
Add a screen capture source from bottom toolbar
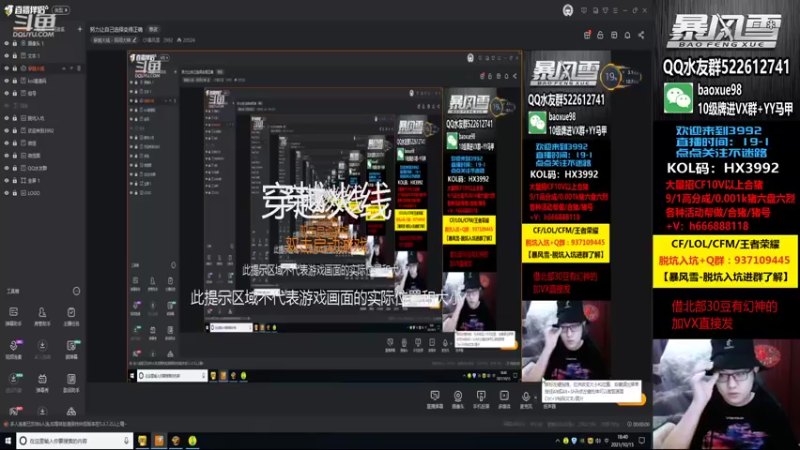click(x=435, y=399)
